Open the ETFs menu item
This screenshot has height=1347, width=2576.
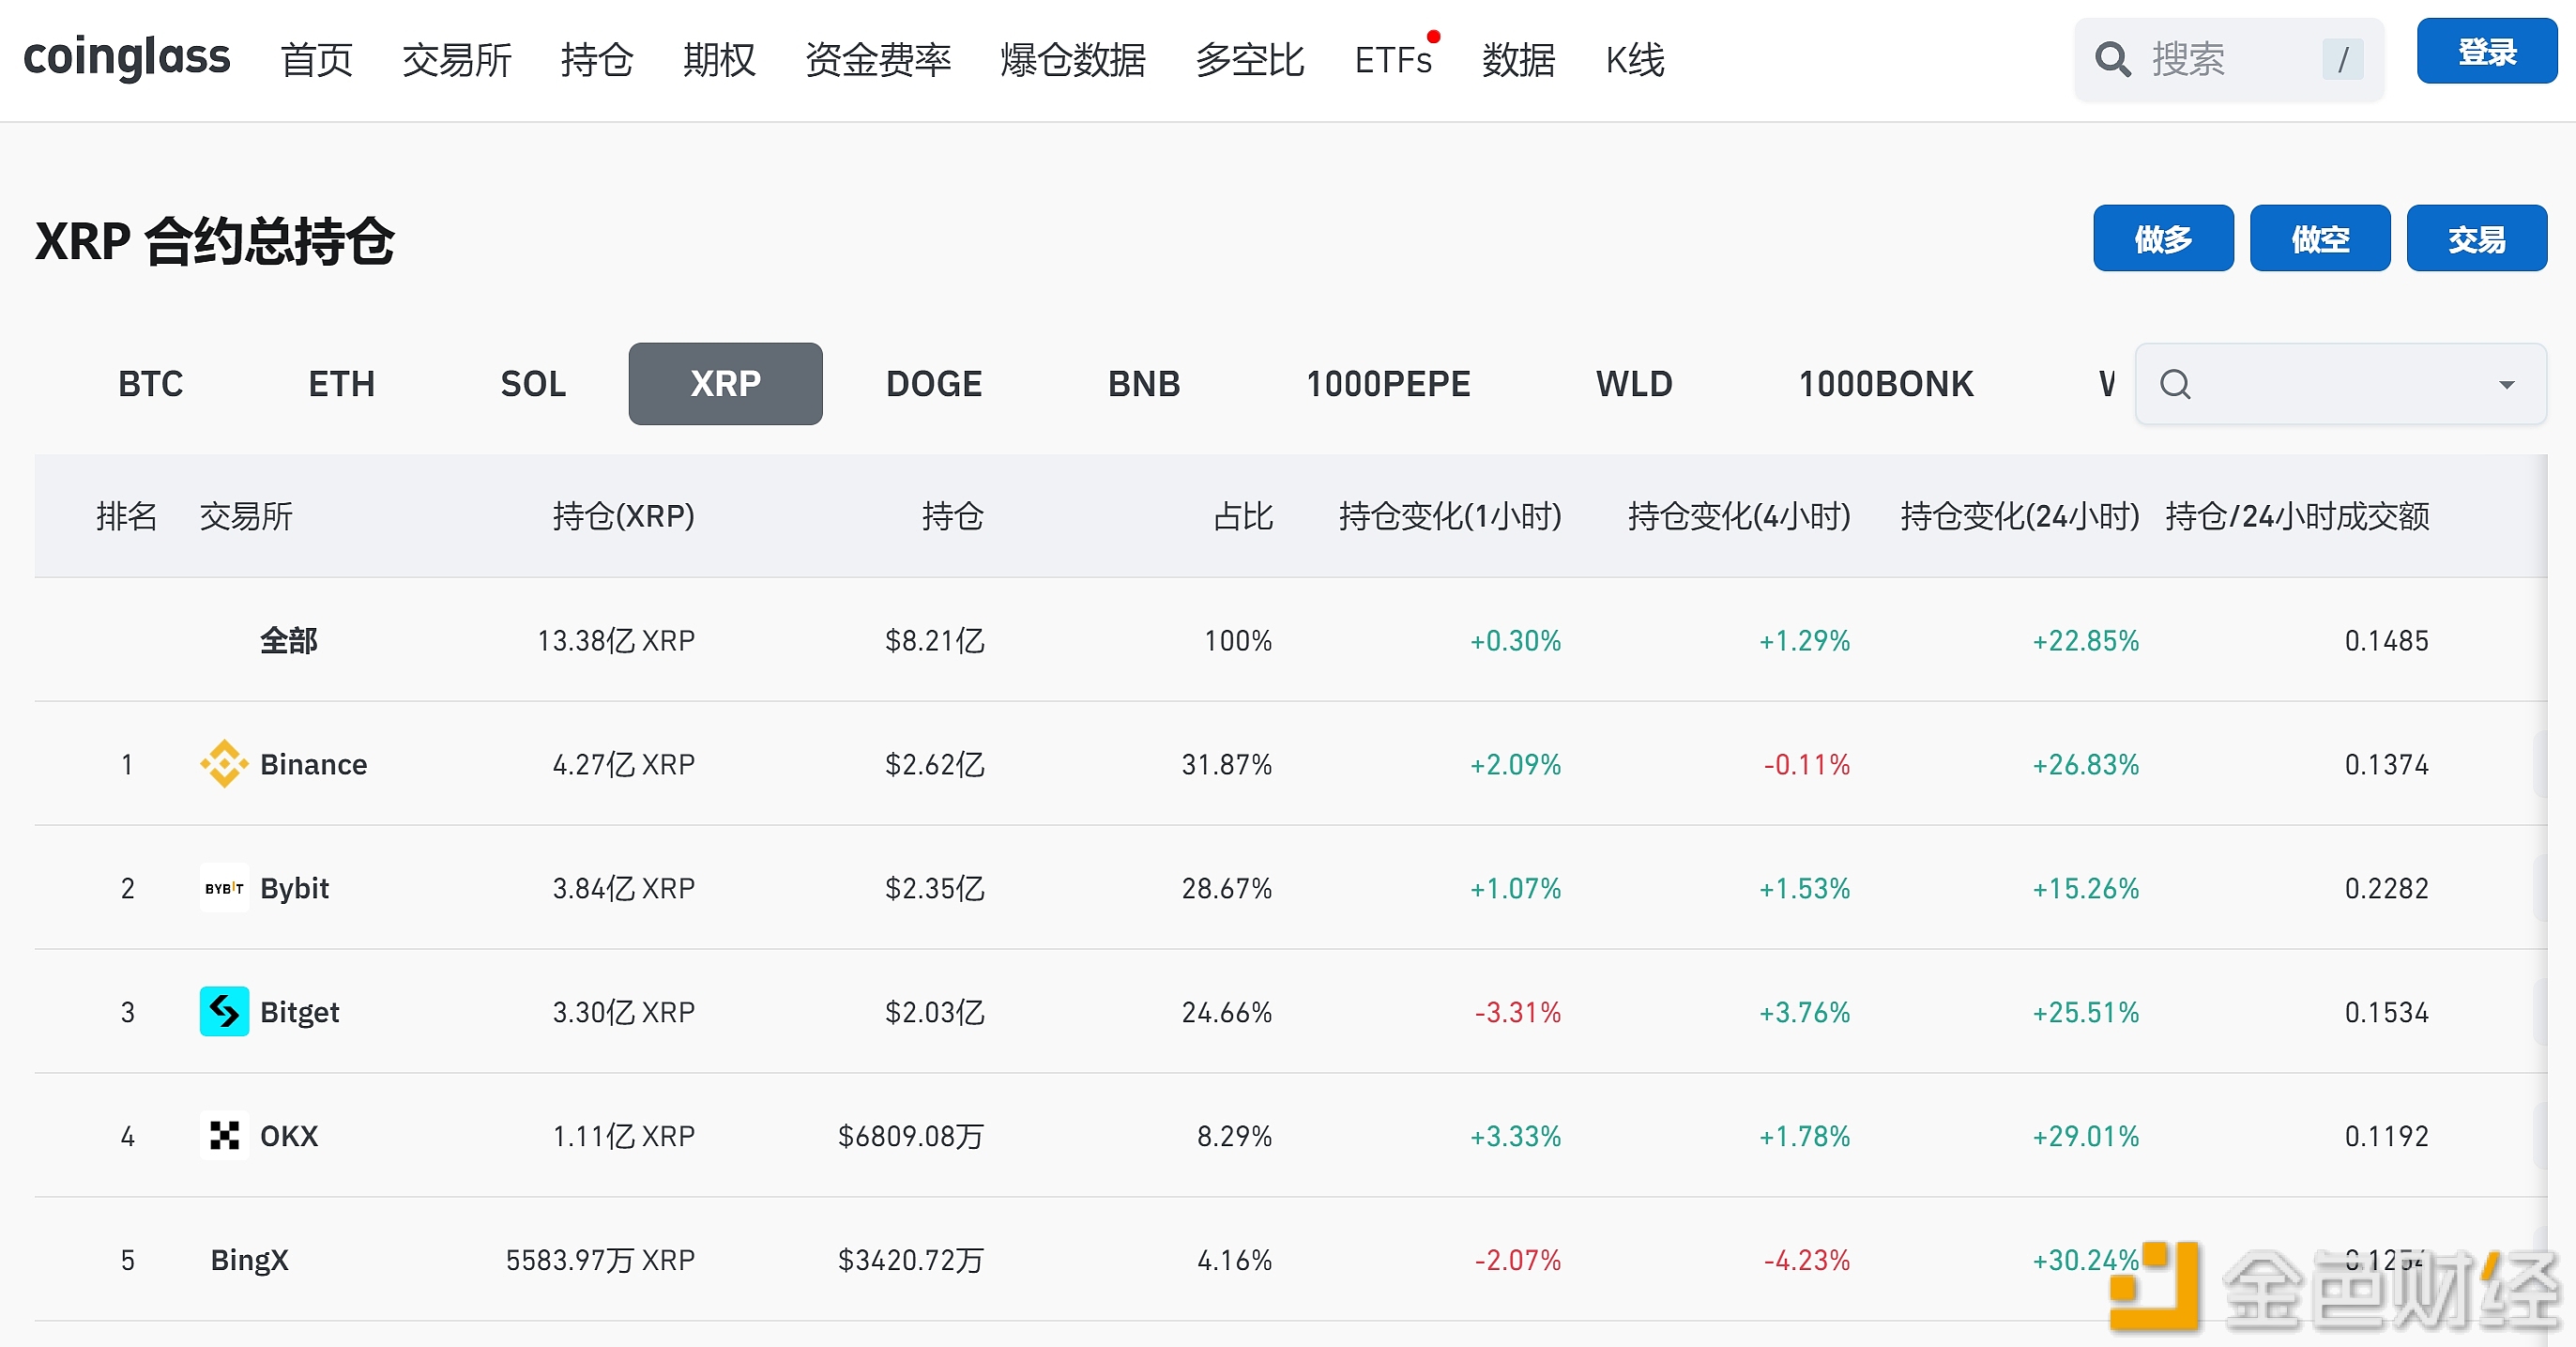click(x=1393, y=59)
